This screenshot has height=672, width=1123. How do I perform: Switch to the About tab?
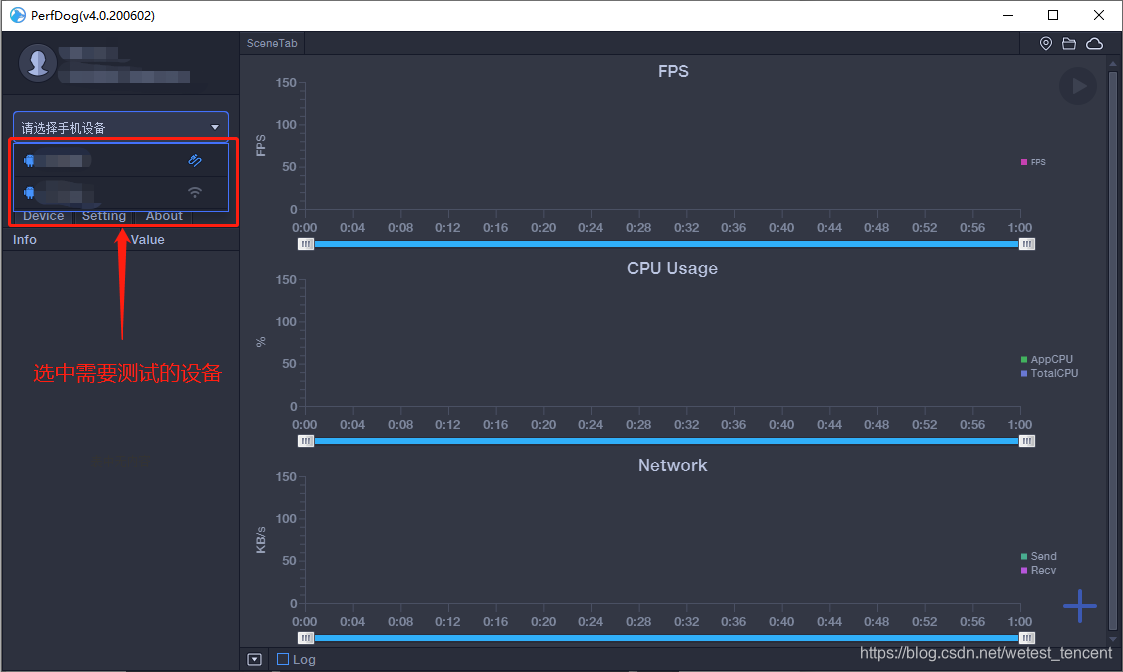tap(164, 216)
